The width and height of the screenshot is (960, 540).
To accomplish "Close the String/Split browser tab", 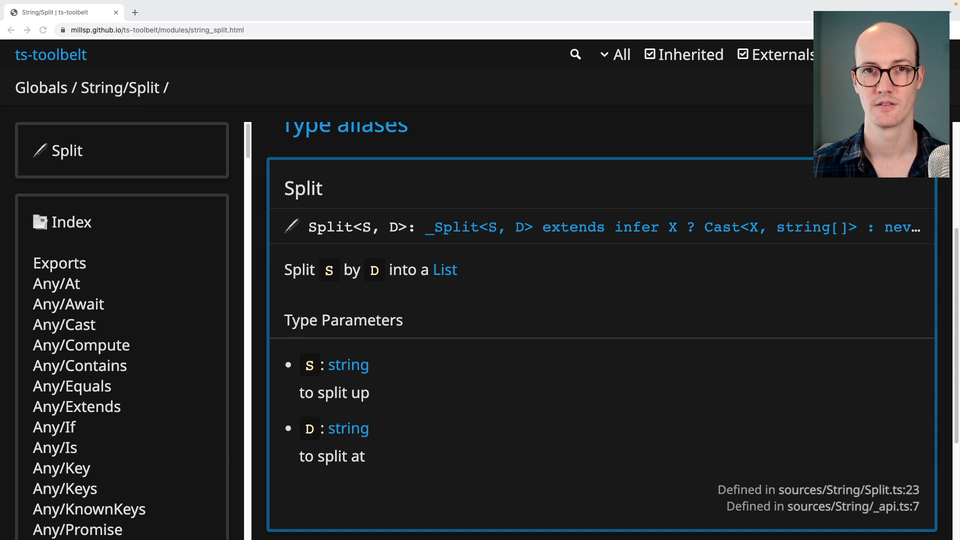I will [115, 12].
